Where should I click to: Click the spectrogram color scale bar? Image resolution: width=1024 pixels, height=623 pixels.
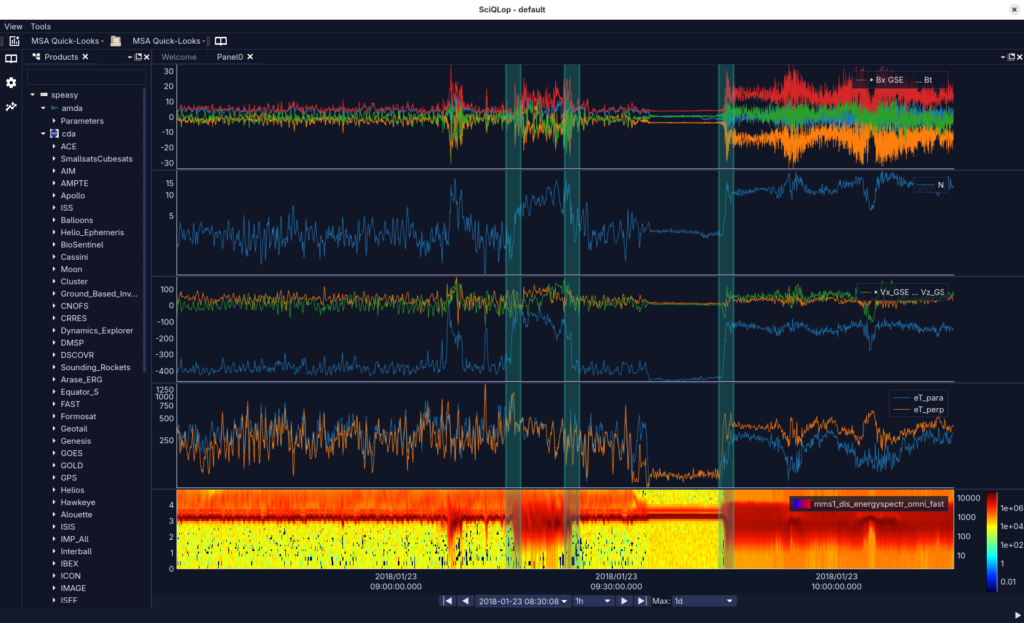992,541
